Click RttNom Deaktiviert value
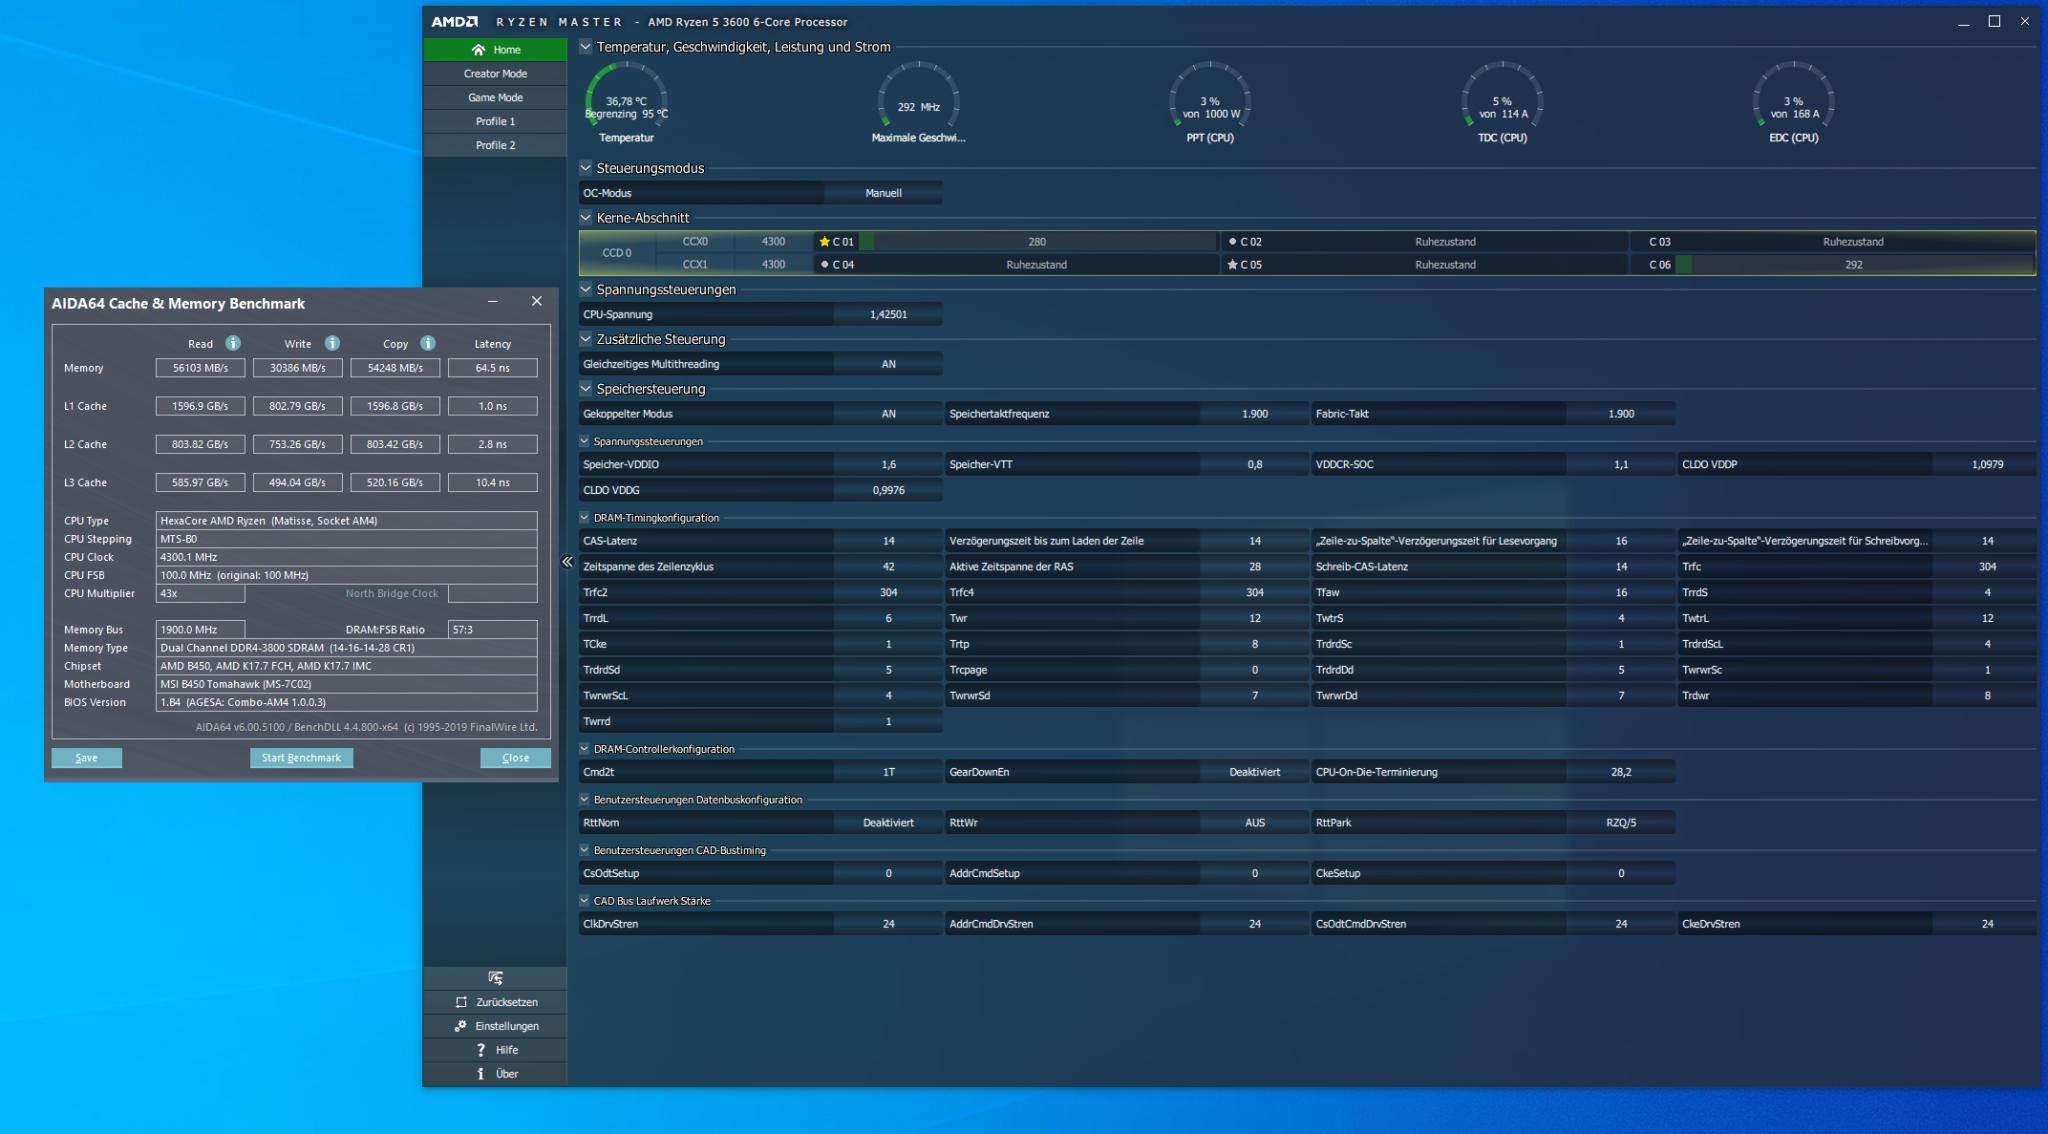The image size is (2048, 1134). point(888,823)
